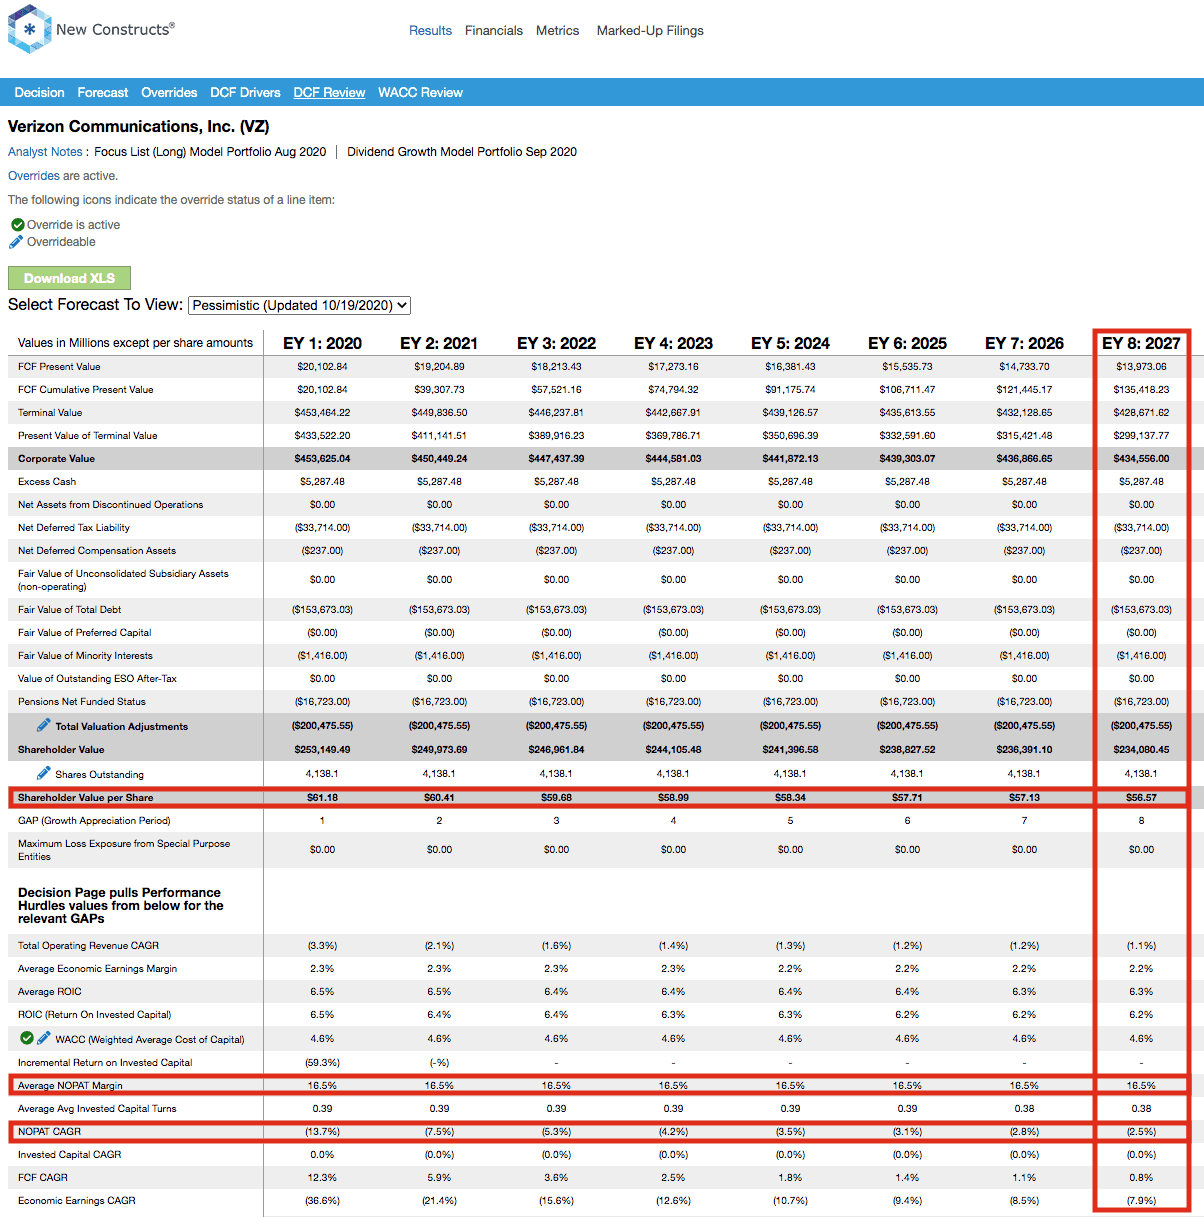Download the XLS file
The height and width of the screenshot is (1217, 1204).
point(69,278)
